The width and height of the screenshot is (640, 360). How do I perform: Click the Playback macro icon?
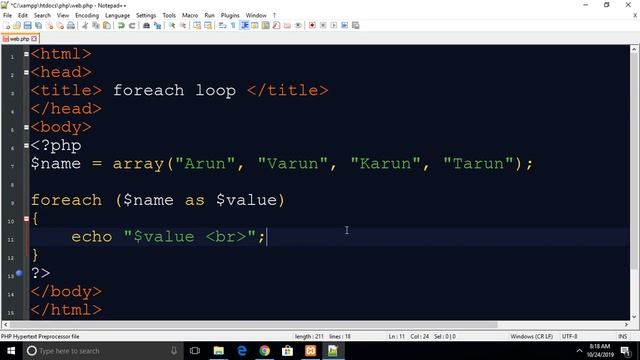coord(334,25)
